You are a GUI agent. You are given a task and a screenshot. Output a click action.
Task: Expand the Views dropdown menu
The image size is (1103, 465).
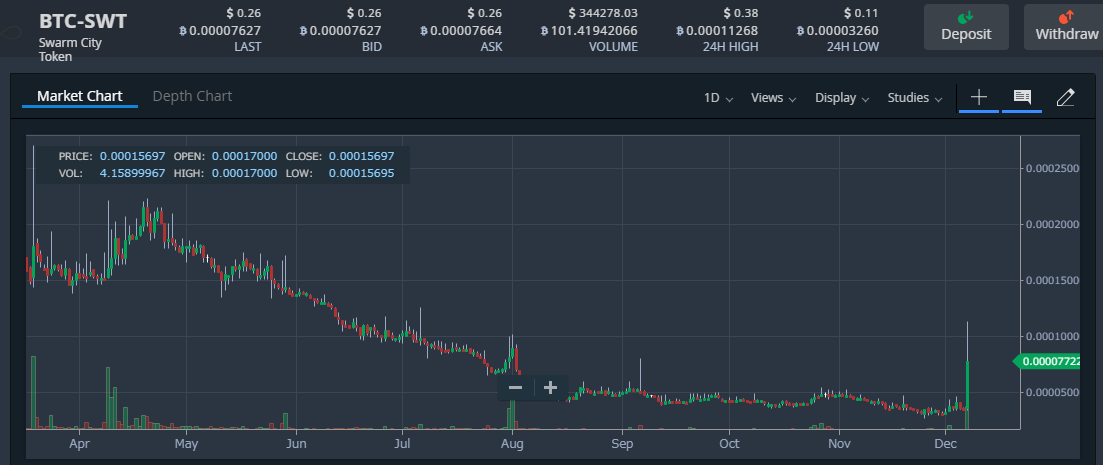(773, 98)
